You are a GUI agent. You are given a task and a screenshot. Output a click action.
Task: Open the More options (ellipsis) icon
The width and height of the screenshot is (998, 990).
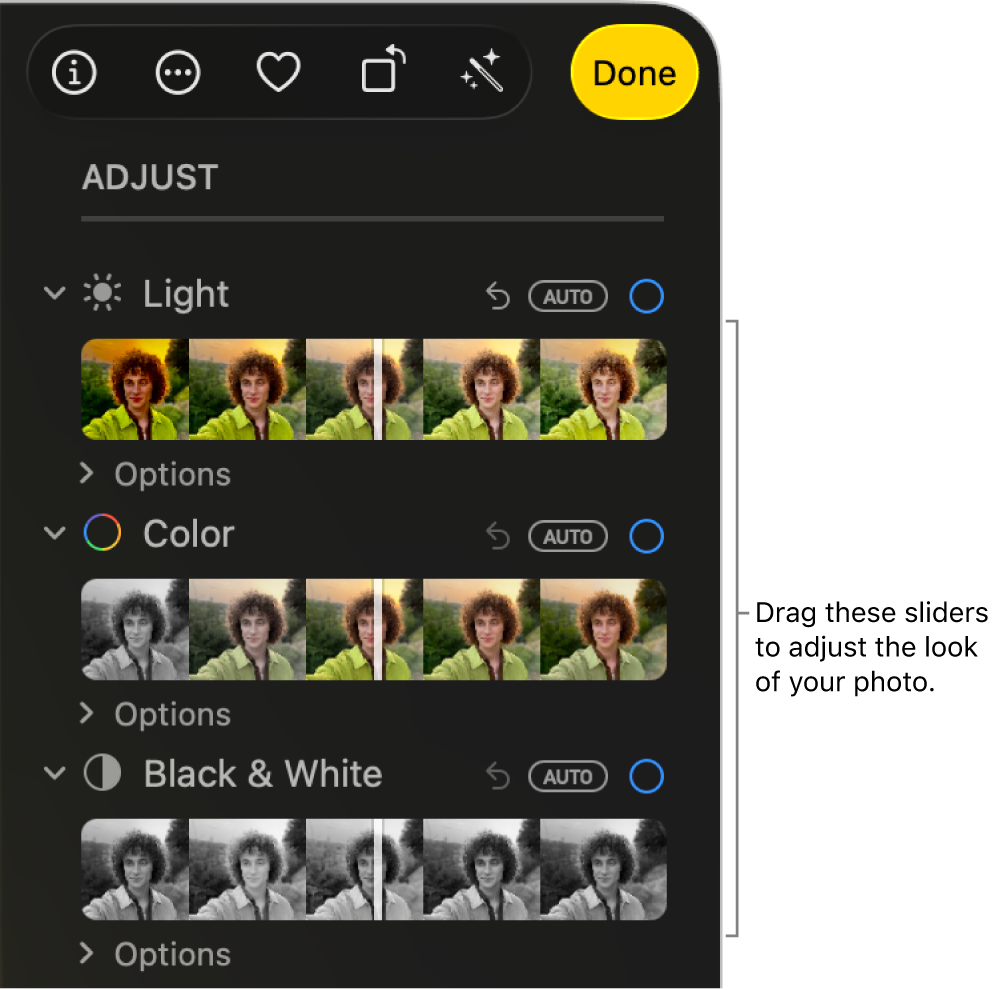pyautogui.click(x=177, y=72)
